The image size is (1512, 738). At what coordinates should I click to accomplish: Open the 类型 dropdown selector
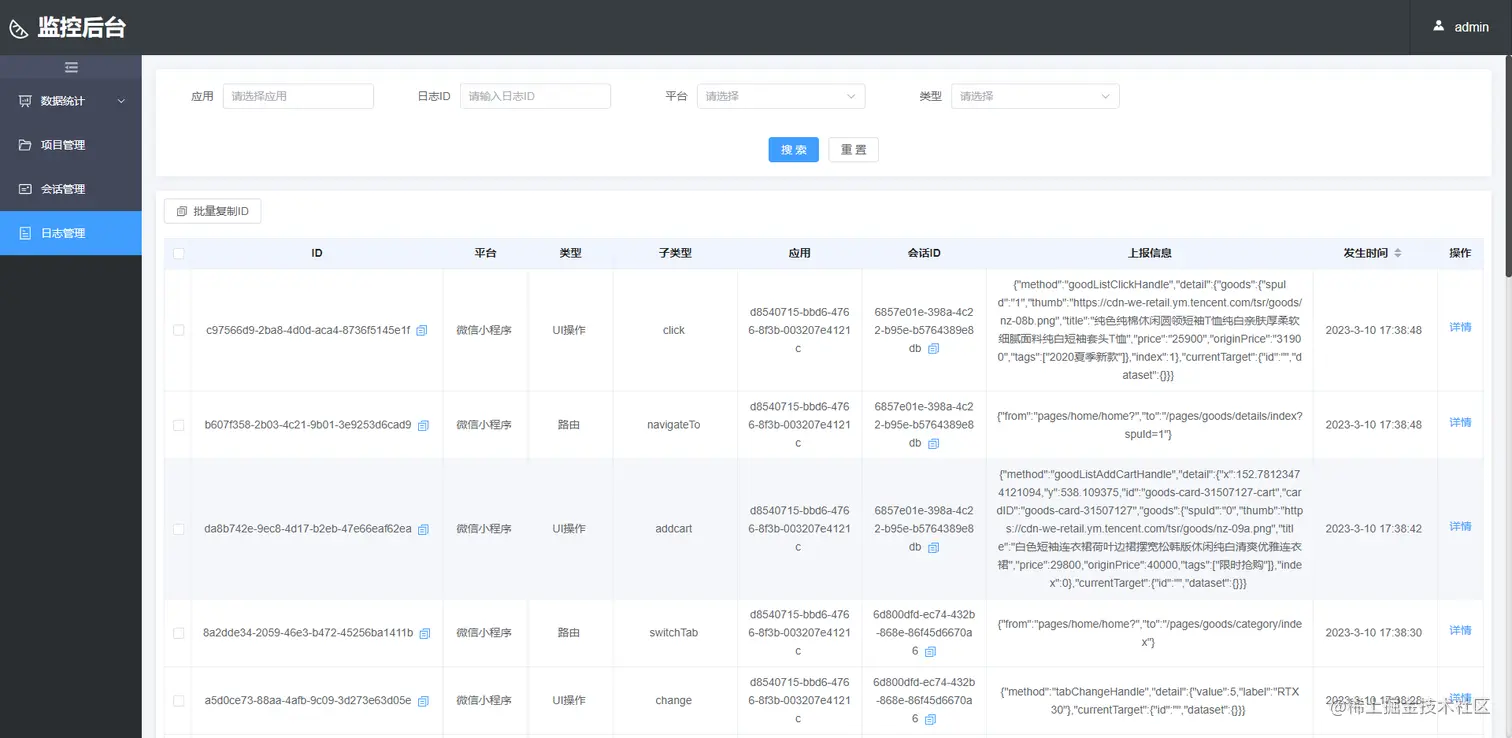[x=1035, y=96]
